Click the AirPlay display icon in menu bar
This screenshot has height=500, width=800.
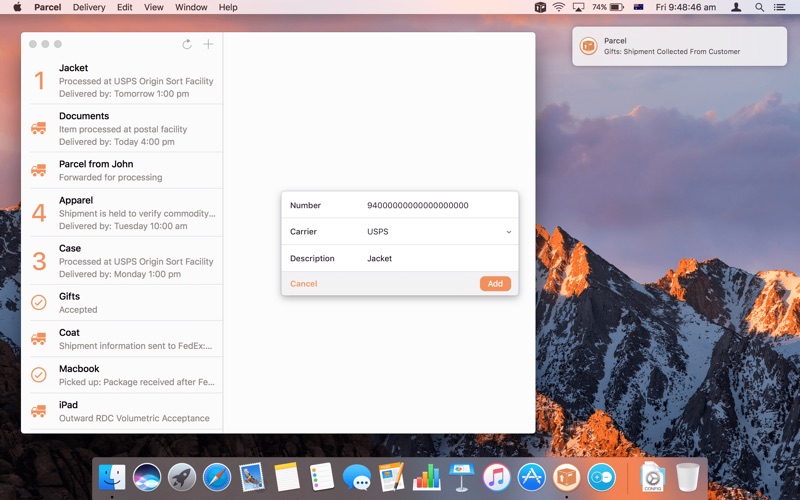click(579, 7)
